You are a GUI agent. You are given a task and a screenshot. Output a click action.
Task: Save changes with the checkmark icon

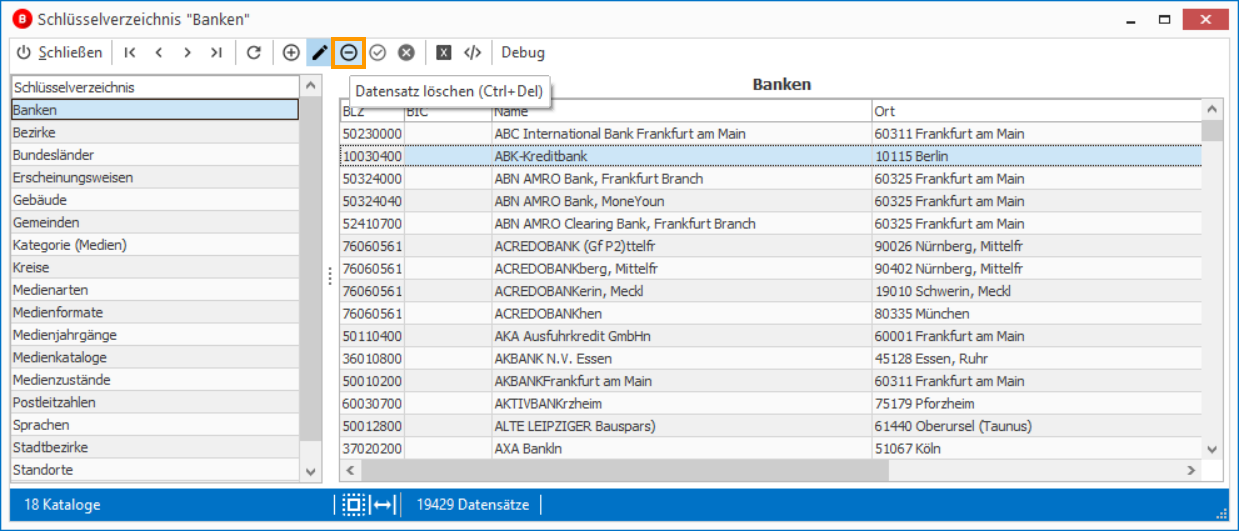[x=377, y=53]
